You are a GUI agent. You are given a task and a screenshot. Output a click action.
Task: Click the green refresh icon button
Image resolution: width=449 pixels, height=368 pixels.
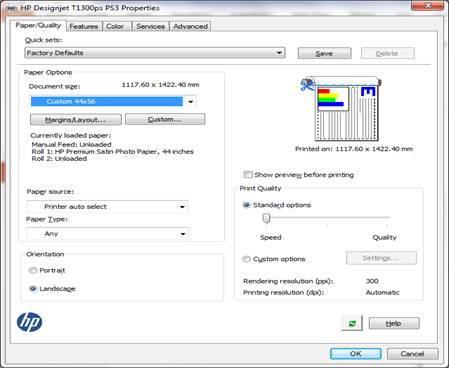[352, 323]
